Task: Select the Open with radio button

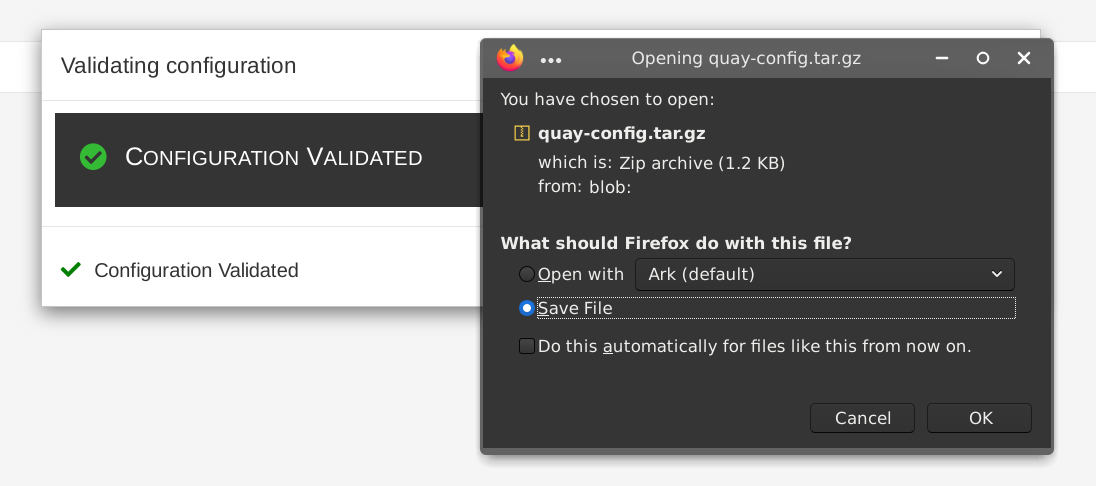Action: pyautogui.click(x=526, y=274)
